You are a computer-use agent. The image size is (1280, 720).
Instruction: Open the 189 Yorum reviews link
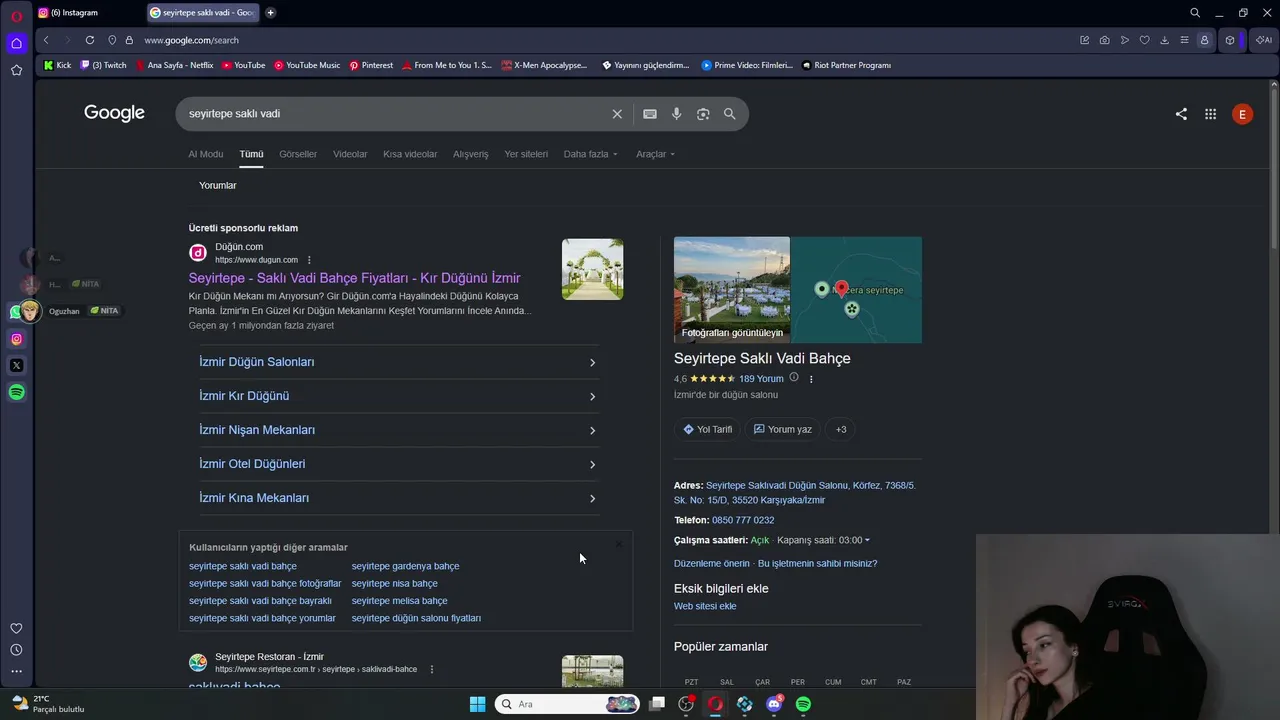[761, 379]
